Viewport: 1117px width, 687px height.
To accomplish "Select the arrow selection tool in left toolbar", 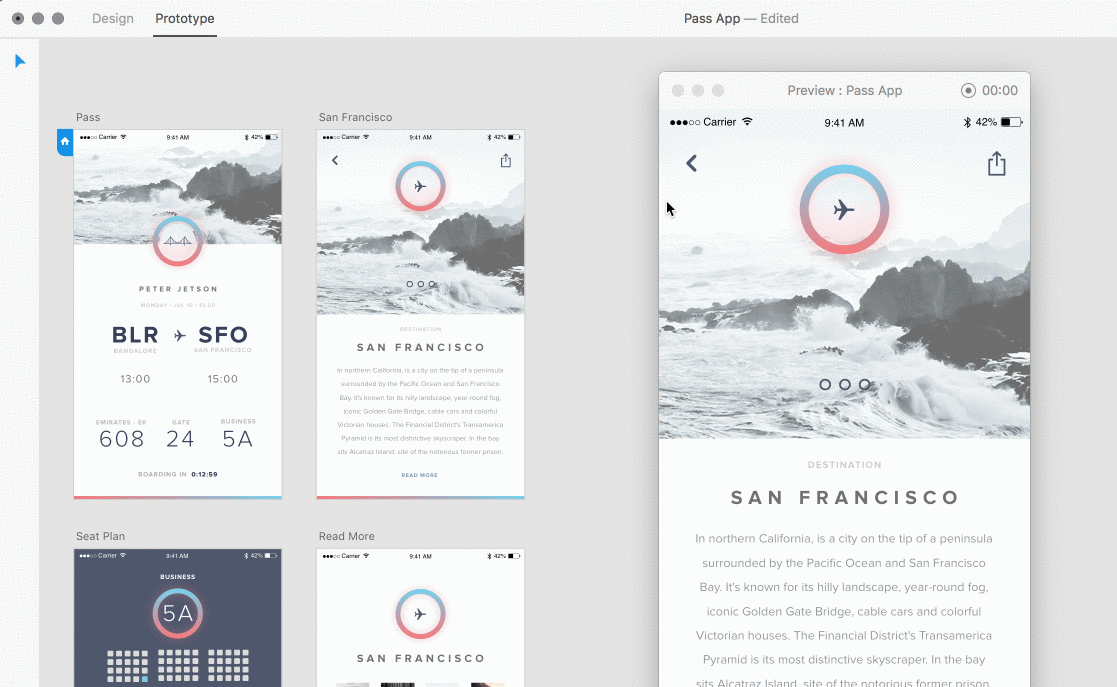I will click(20, 61).
